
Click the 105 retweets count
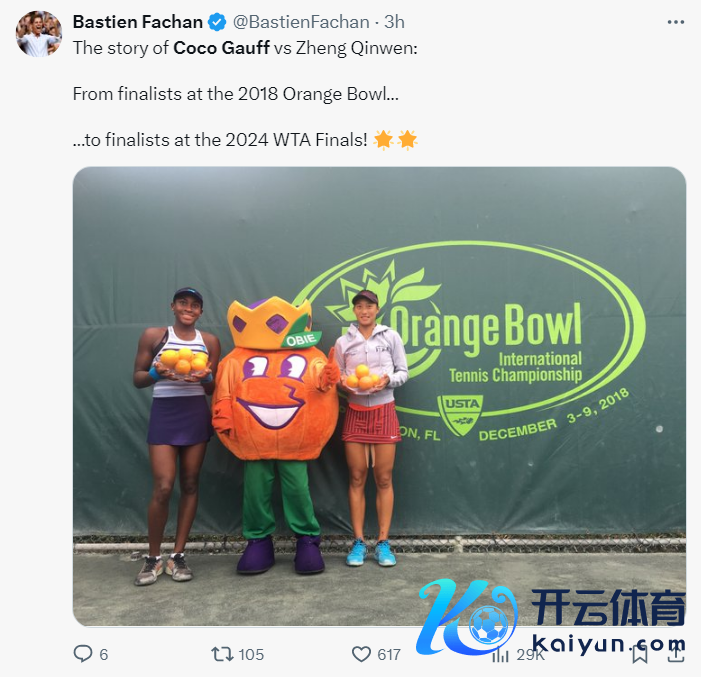(251, 655)
